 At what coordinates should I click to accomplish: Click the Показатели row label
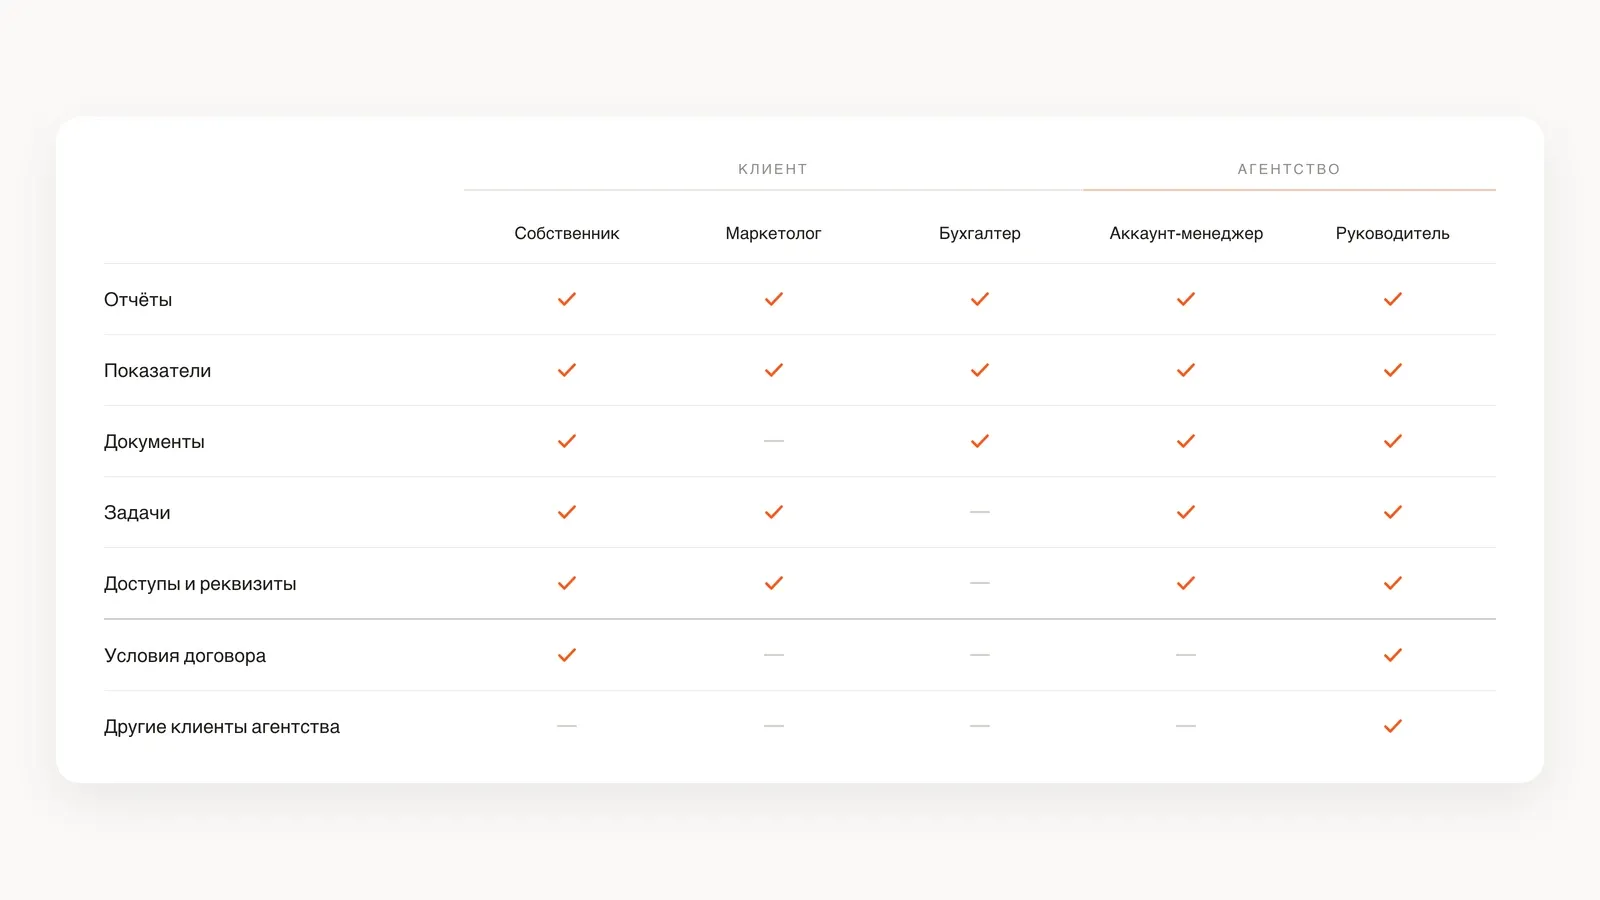(x=158, y=370)
